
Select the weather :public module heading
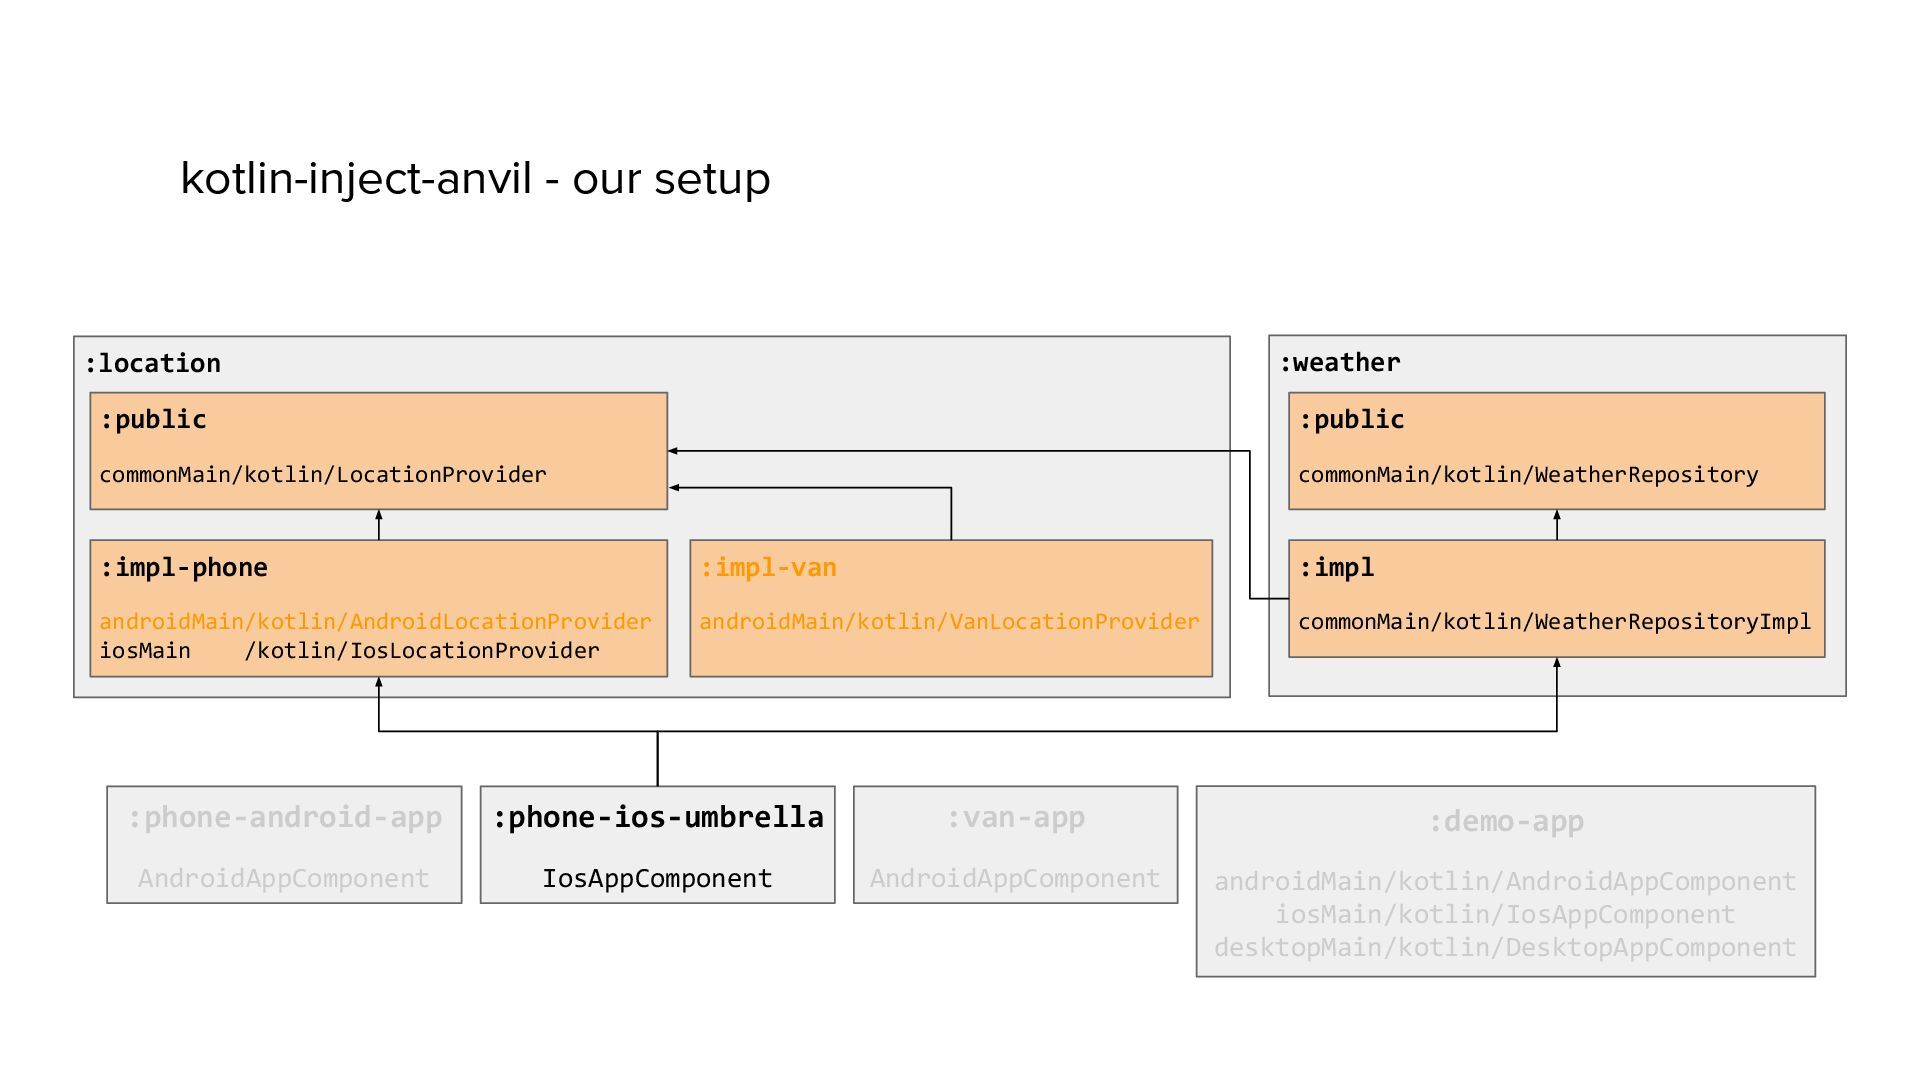coord(1351,420)
